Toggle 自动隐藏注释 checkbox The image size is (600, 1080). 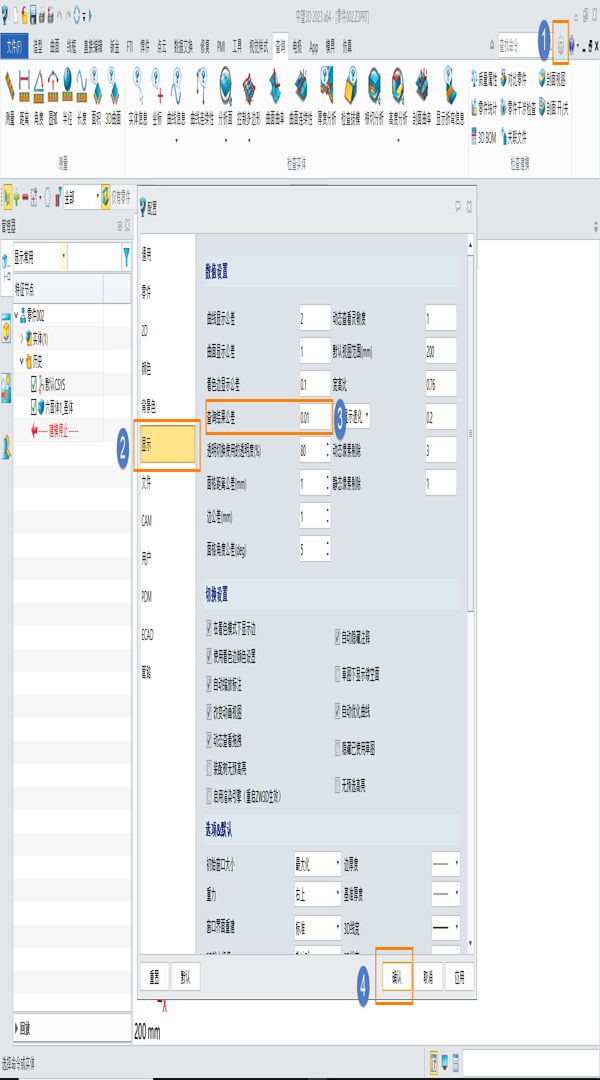[339, 637]
